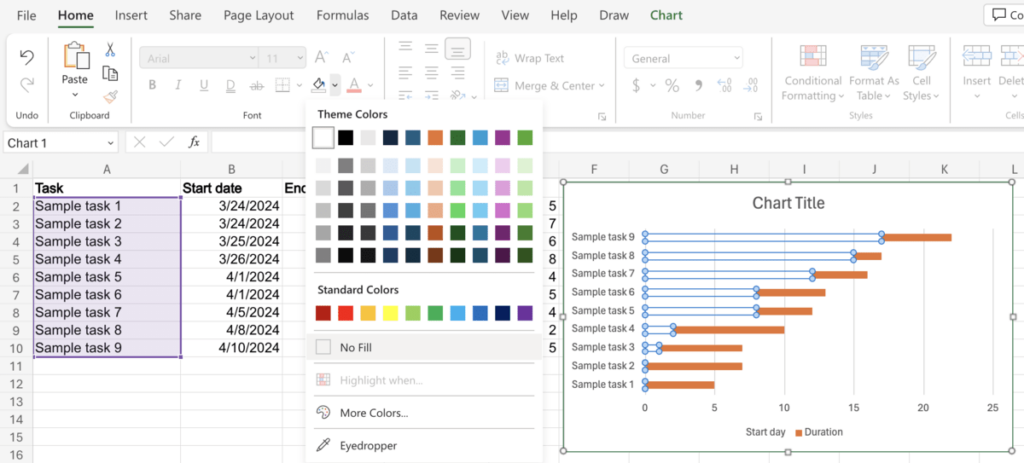The image size is (1024, 463).
Task: Open More Colors dialog
Action: coord(424,413)
